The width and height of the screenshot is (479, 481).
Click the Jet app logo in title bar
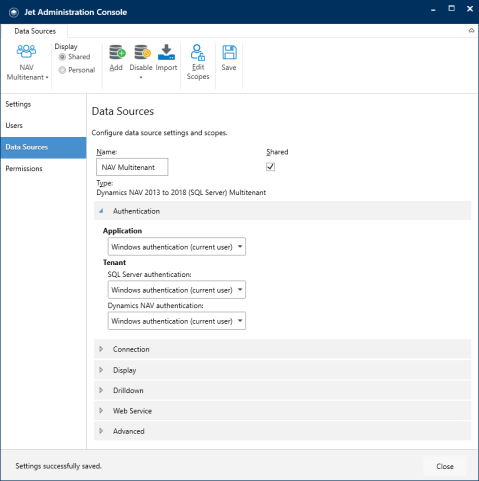coord(14,12)
